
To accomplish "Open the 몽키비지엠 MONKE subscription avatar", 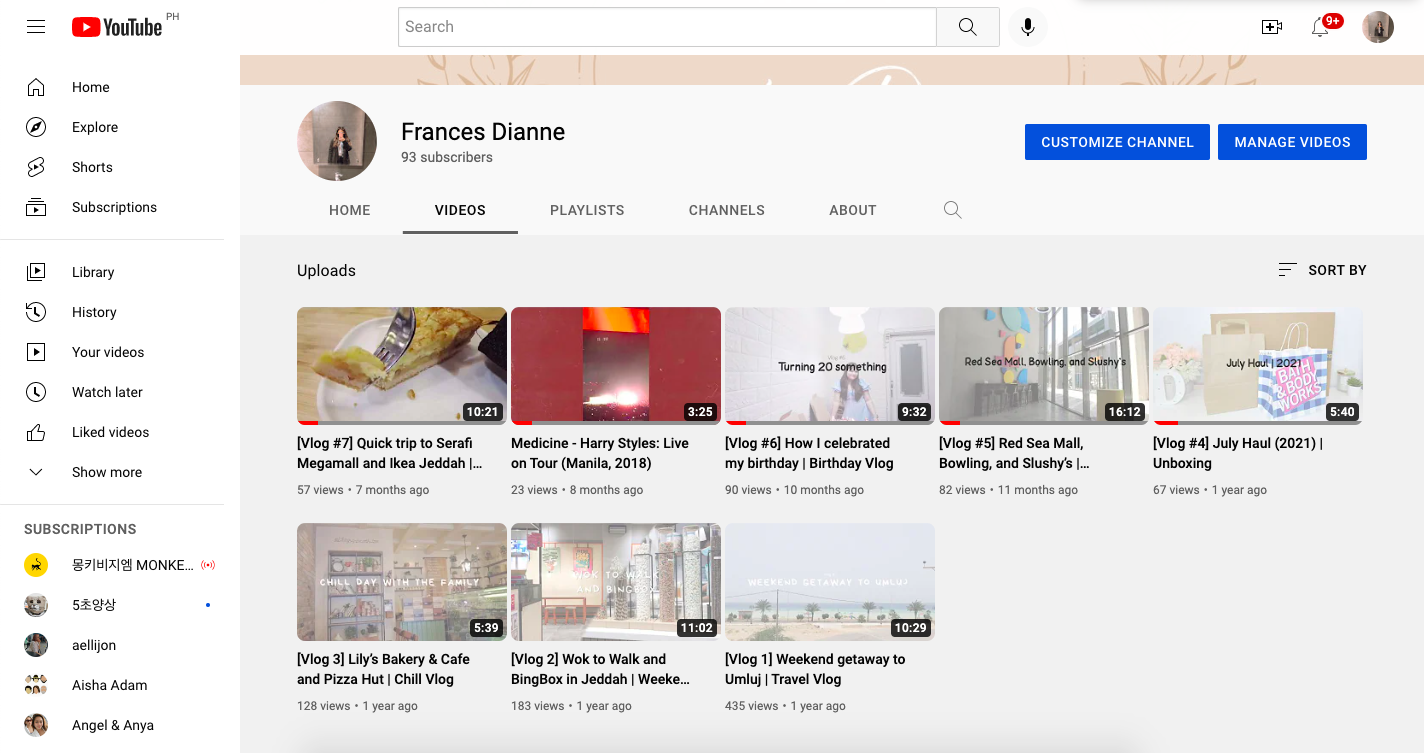I will pyautogui.click(x=36, y=565).
